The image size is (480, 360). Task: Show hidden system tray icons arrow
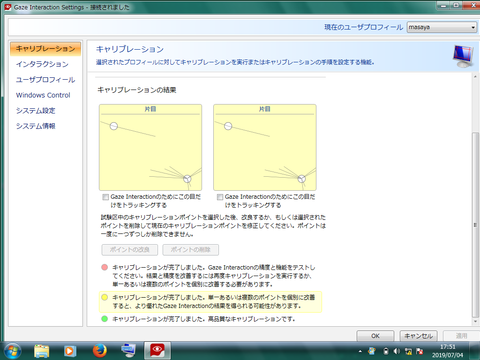[360, 351]
